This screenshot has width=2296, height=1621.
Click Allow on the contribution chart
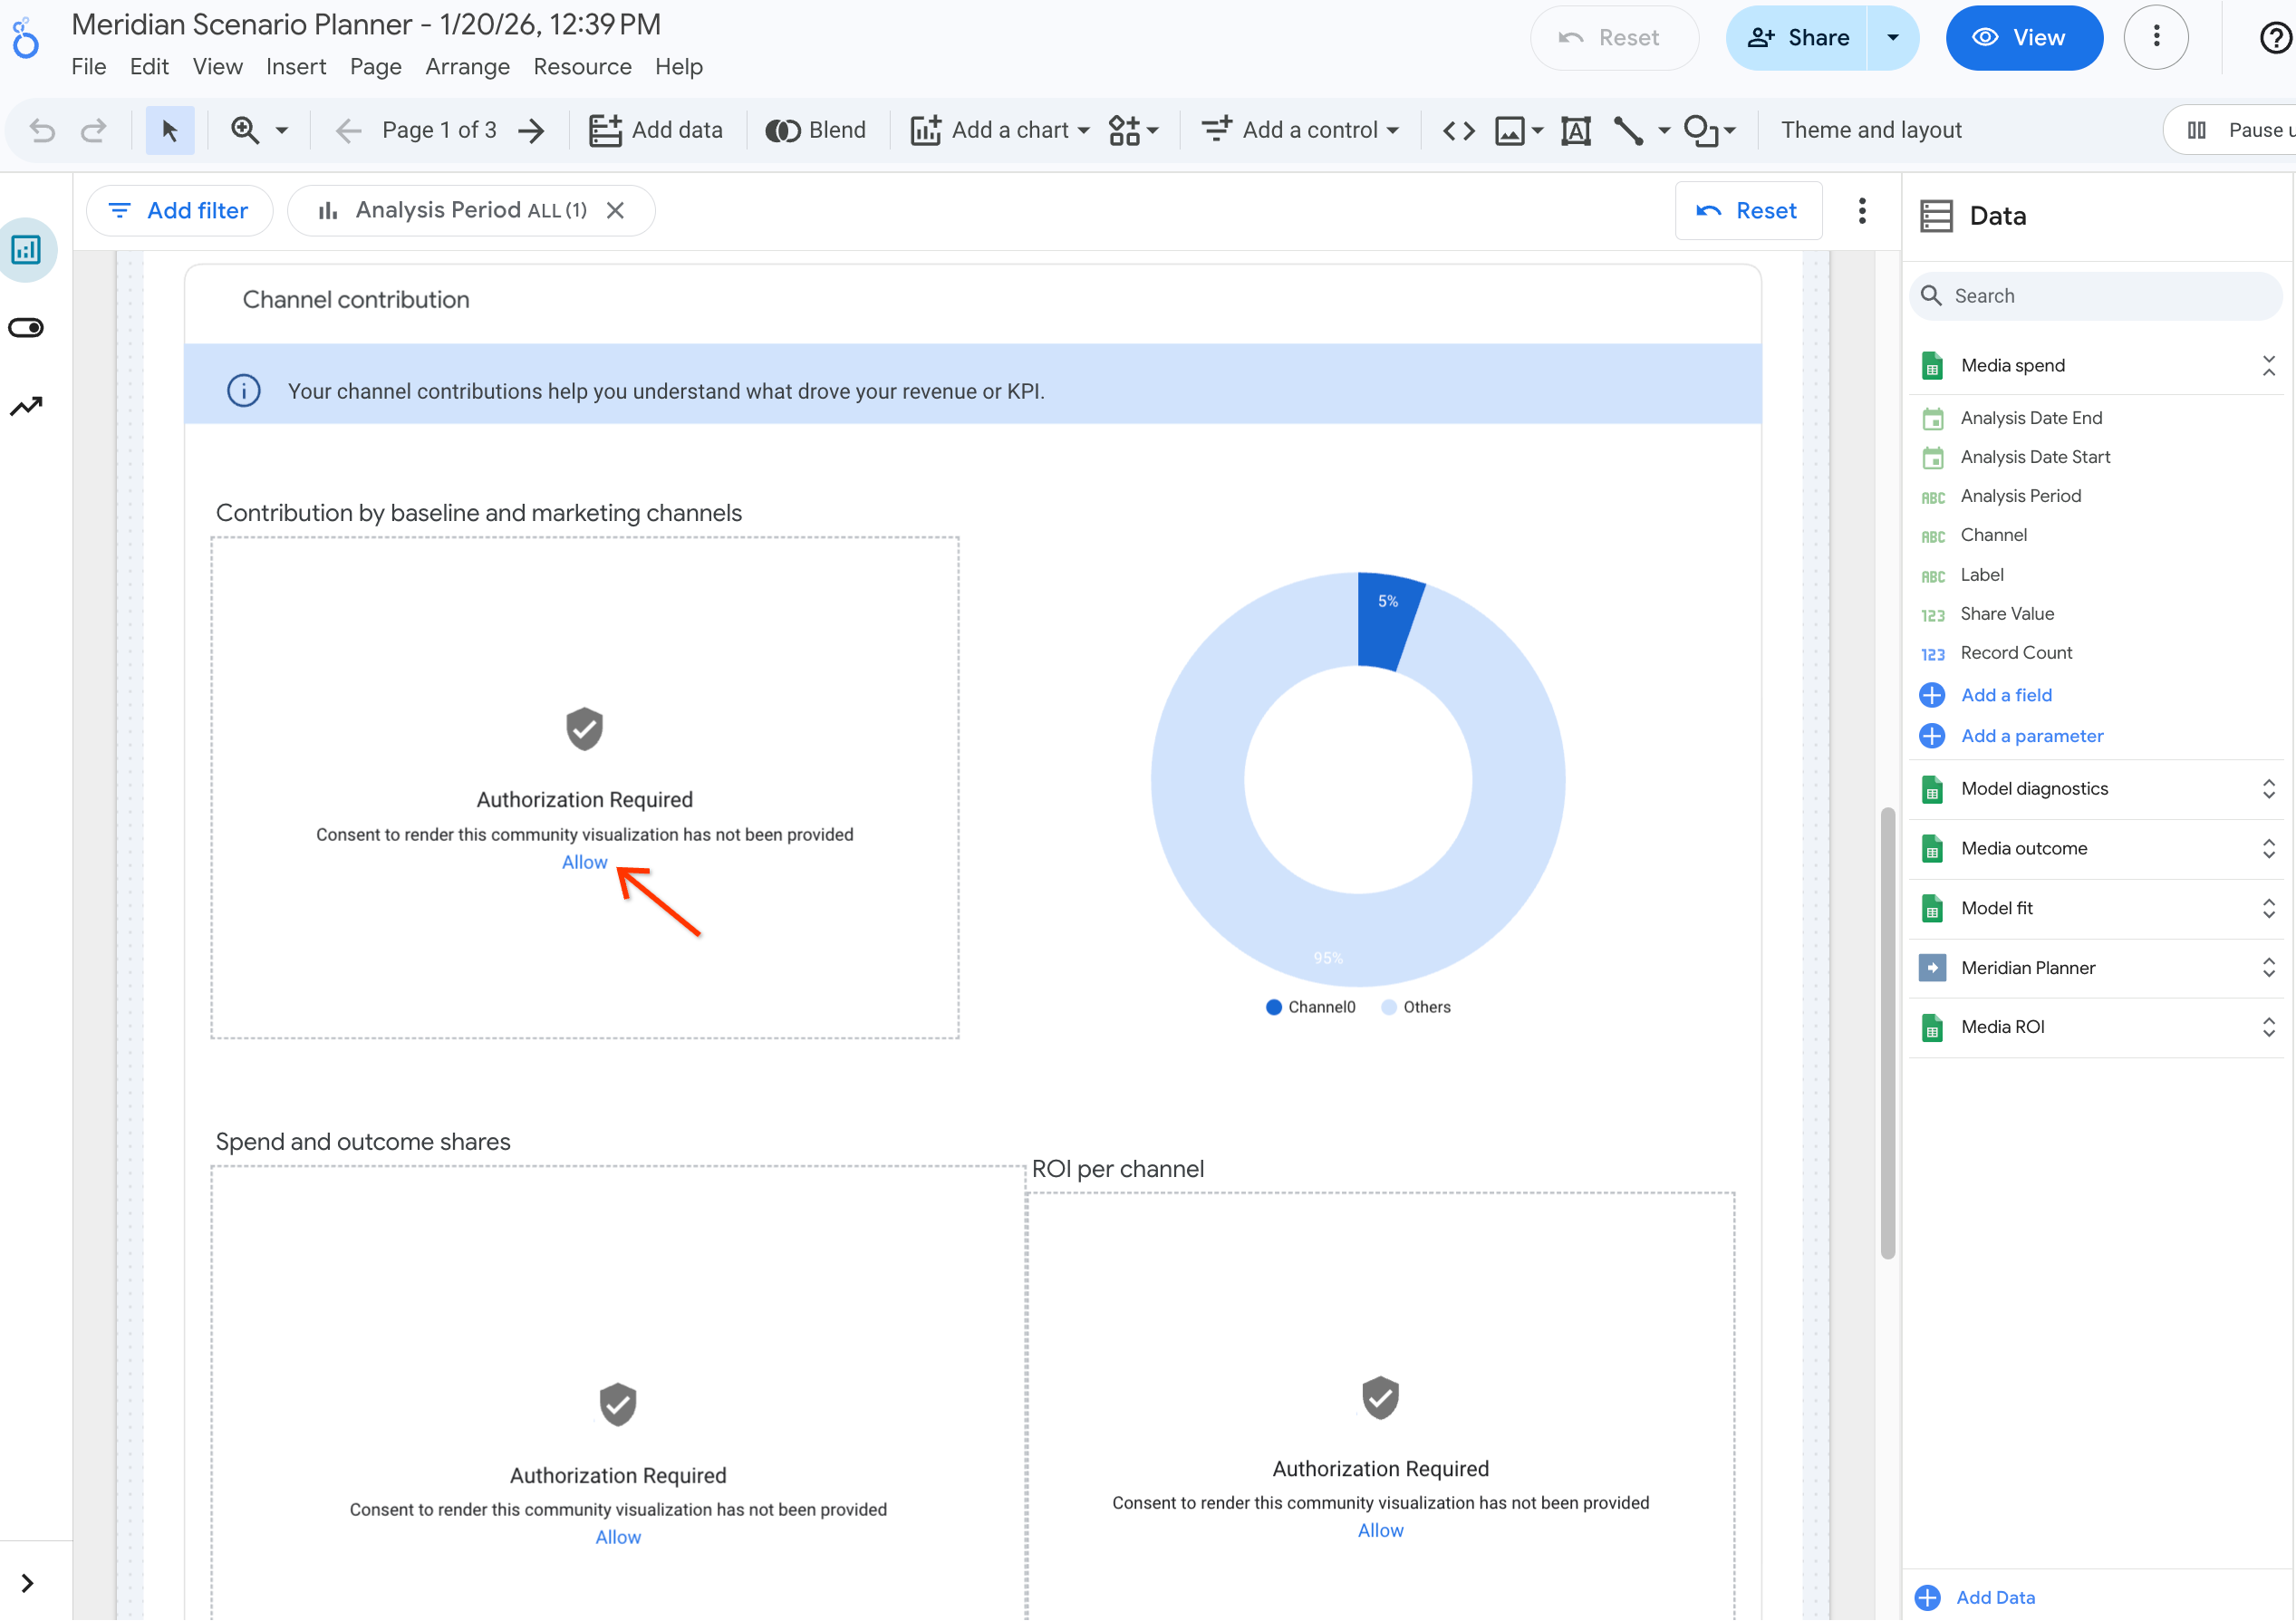click(584, 862)
